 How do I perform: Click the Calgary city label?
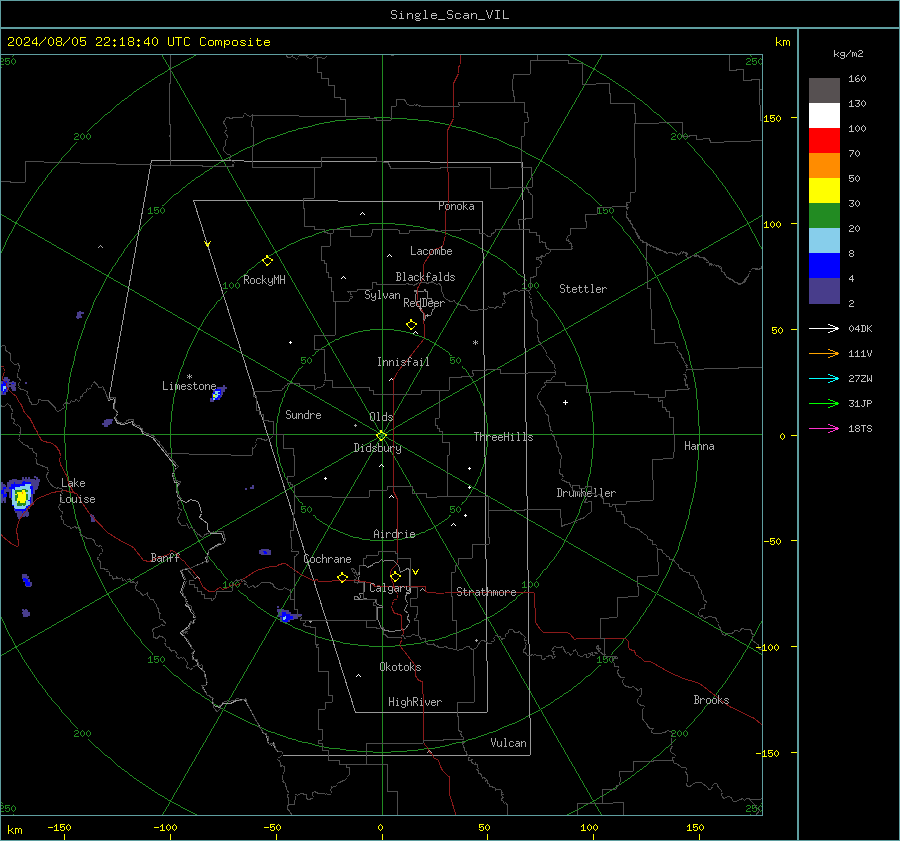pos(390,588)
